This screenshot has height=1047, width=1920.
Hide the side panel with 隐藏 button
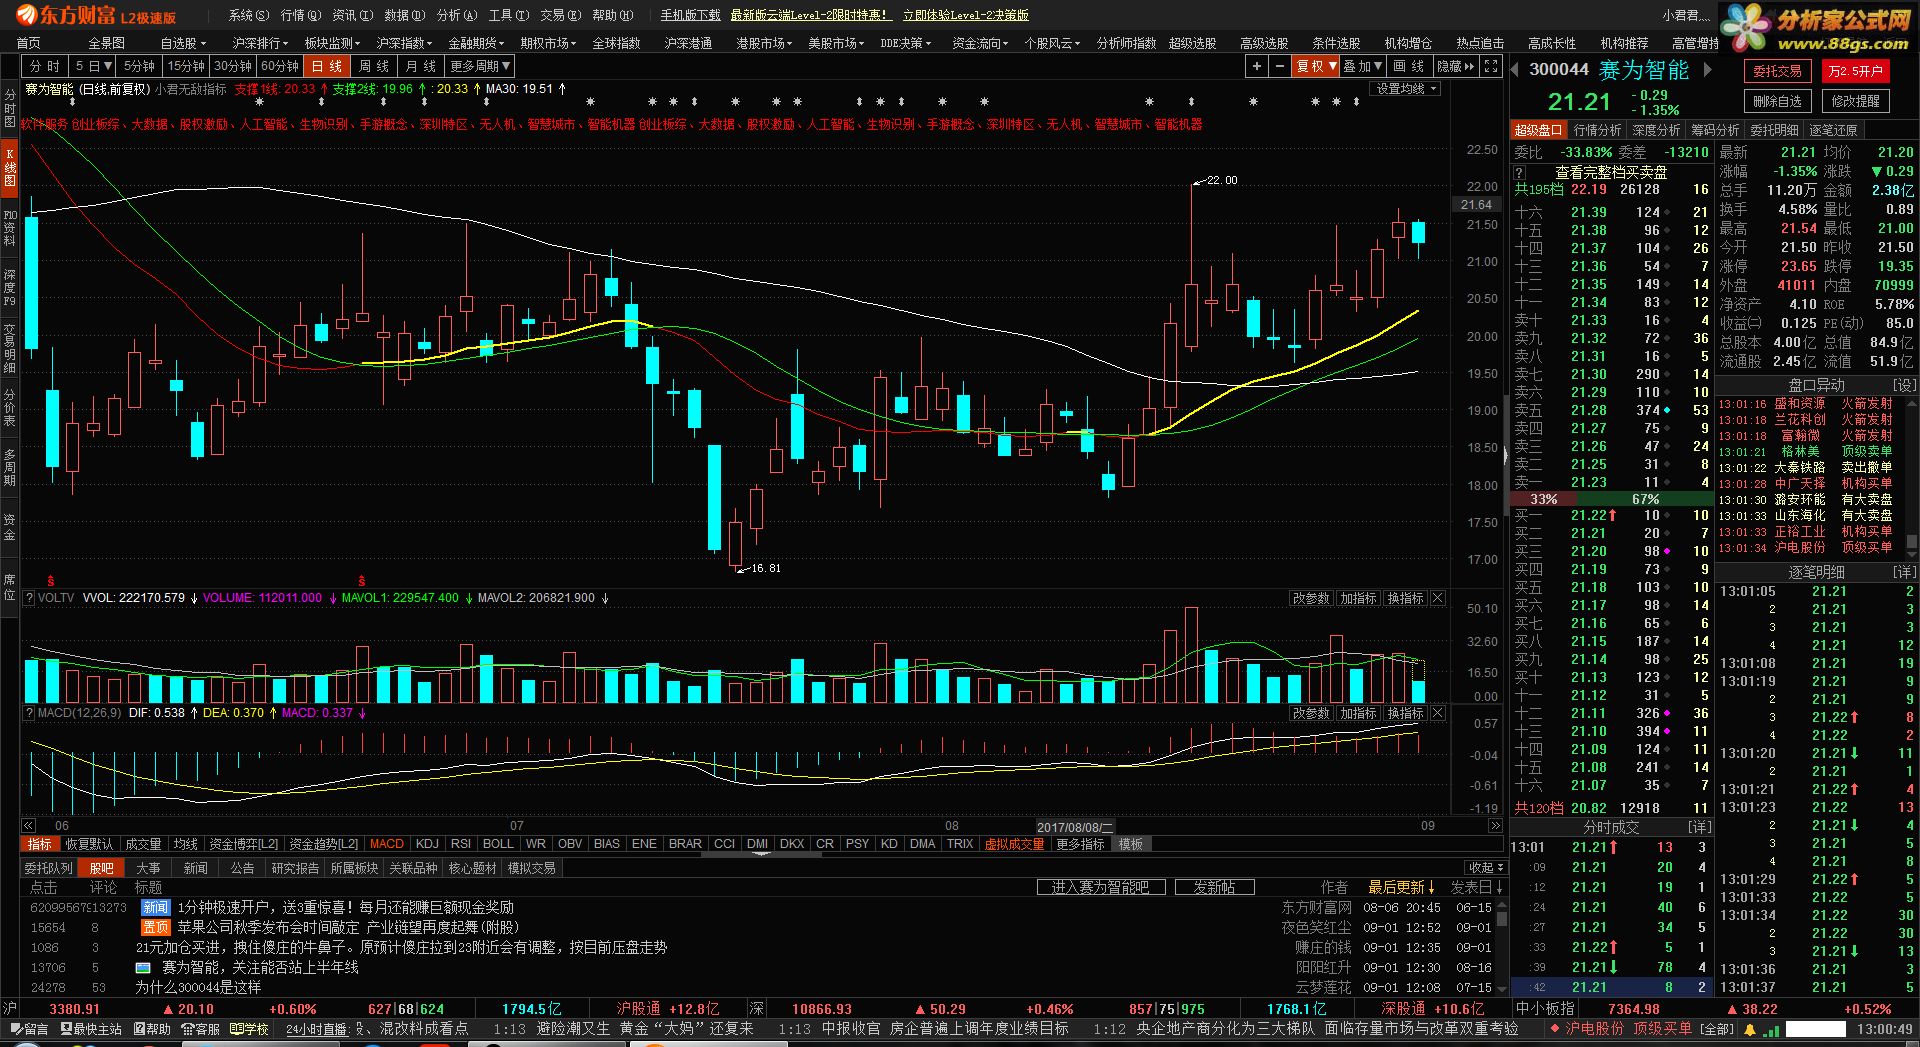point(1455,66)
